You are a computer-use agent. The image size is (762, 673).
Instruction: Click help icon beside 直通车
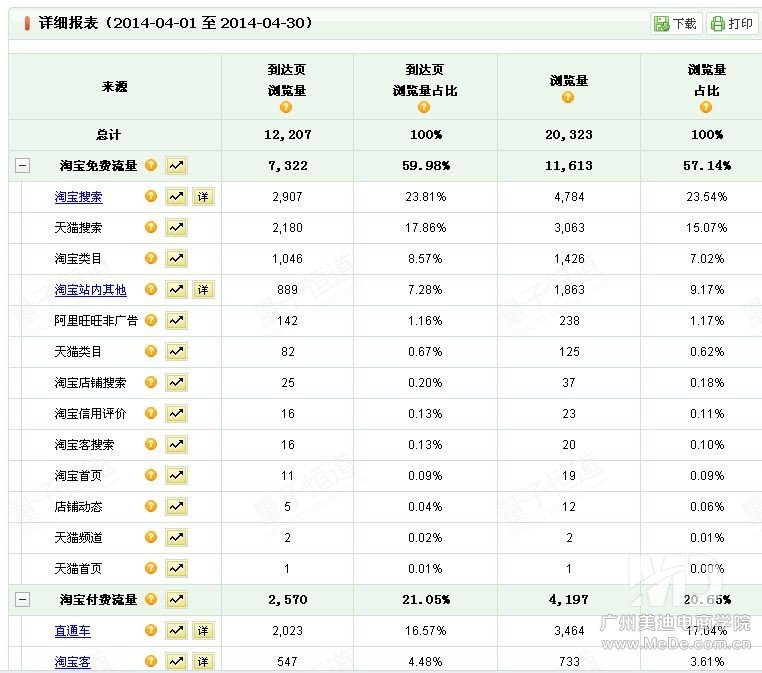tap(151, 630)
